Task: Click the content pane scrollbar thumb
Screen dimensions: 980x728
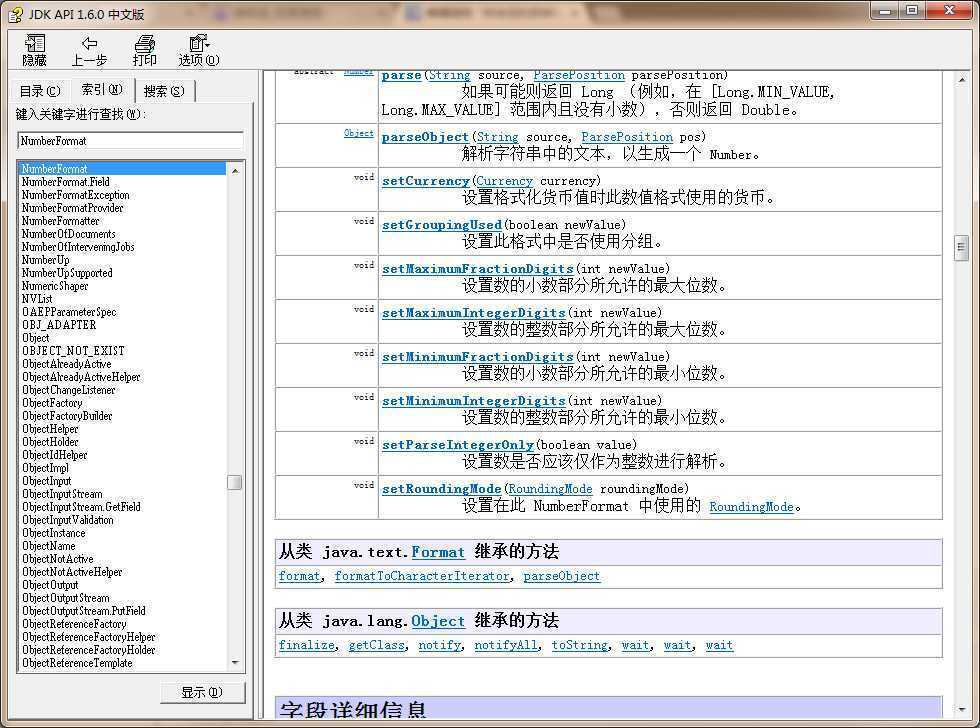Action: pos(962,248)
